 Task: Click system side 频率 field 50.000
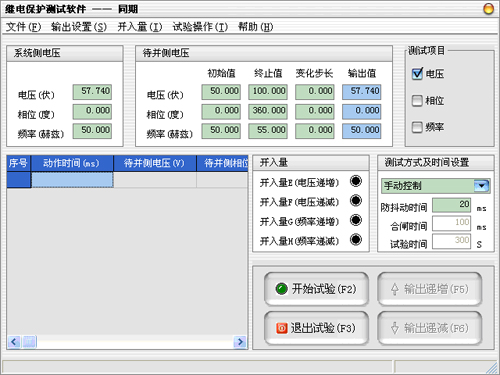92,131
